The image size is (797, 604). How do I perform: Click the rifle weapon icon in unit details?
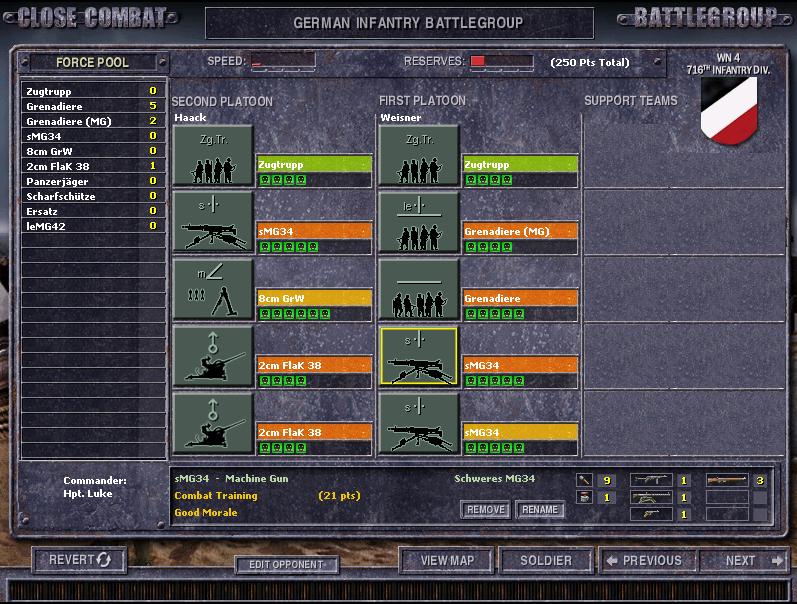click(727, 480)
